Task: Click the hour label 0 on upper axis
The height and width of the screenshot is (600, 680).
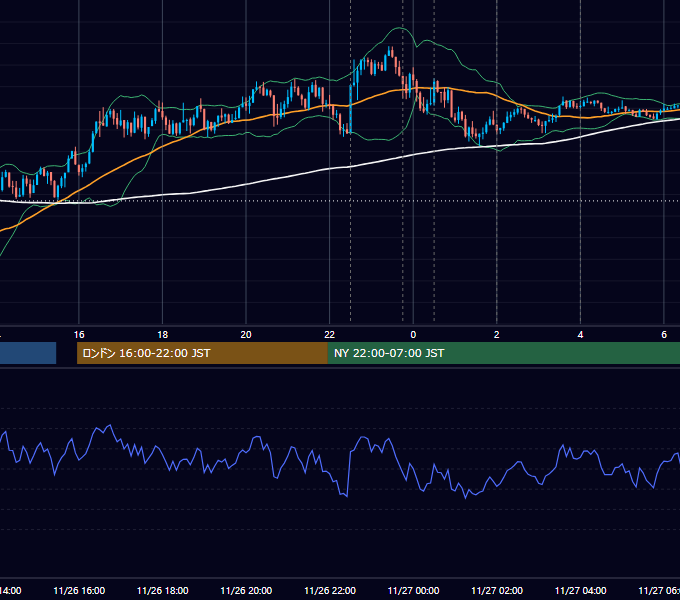Action: pos(413,335)
